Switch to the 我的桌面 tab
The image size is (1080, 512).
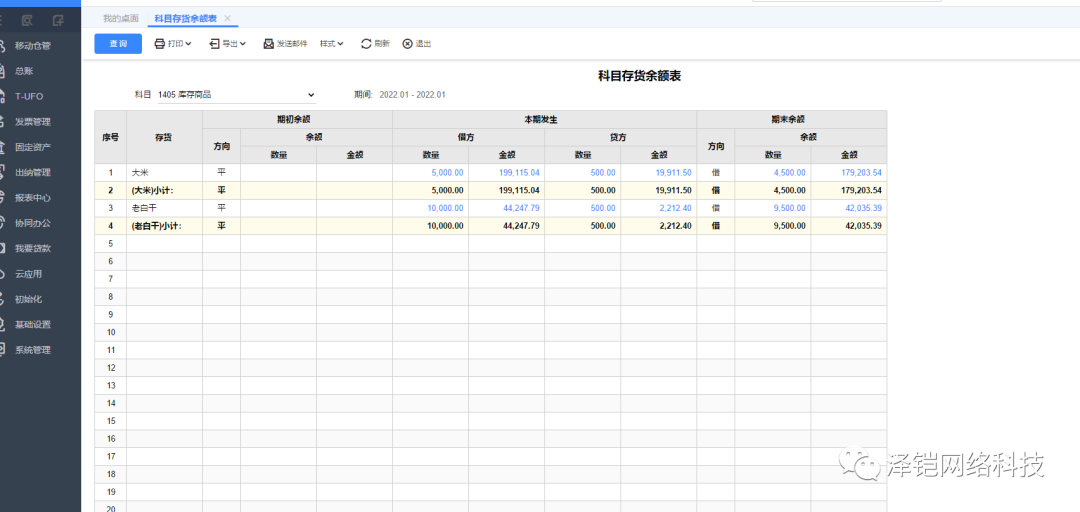click(x=121, y=19)
